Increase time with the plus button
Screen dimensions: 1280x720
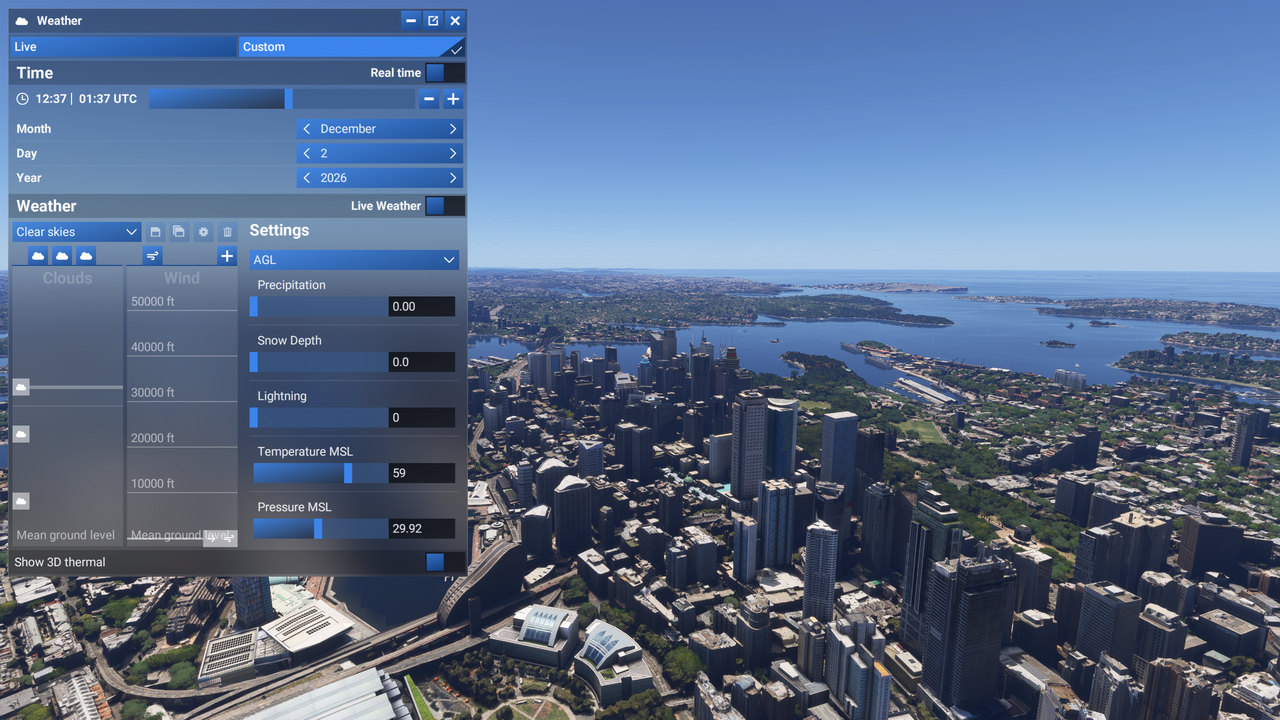pyautogui.click(x=453, y=99)
